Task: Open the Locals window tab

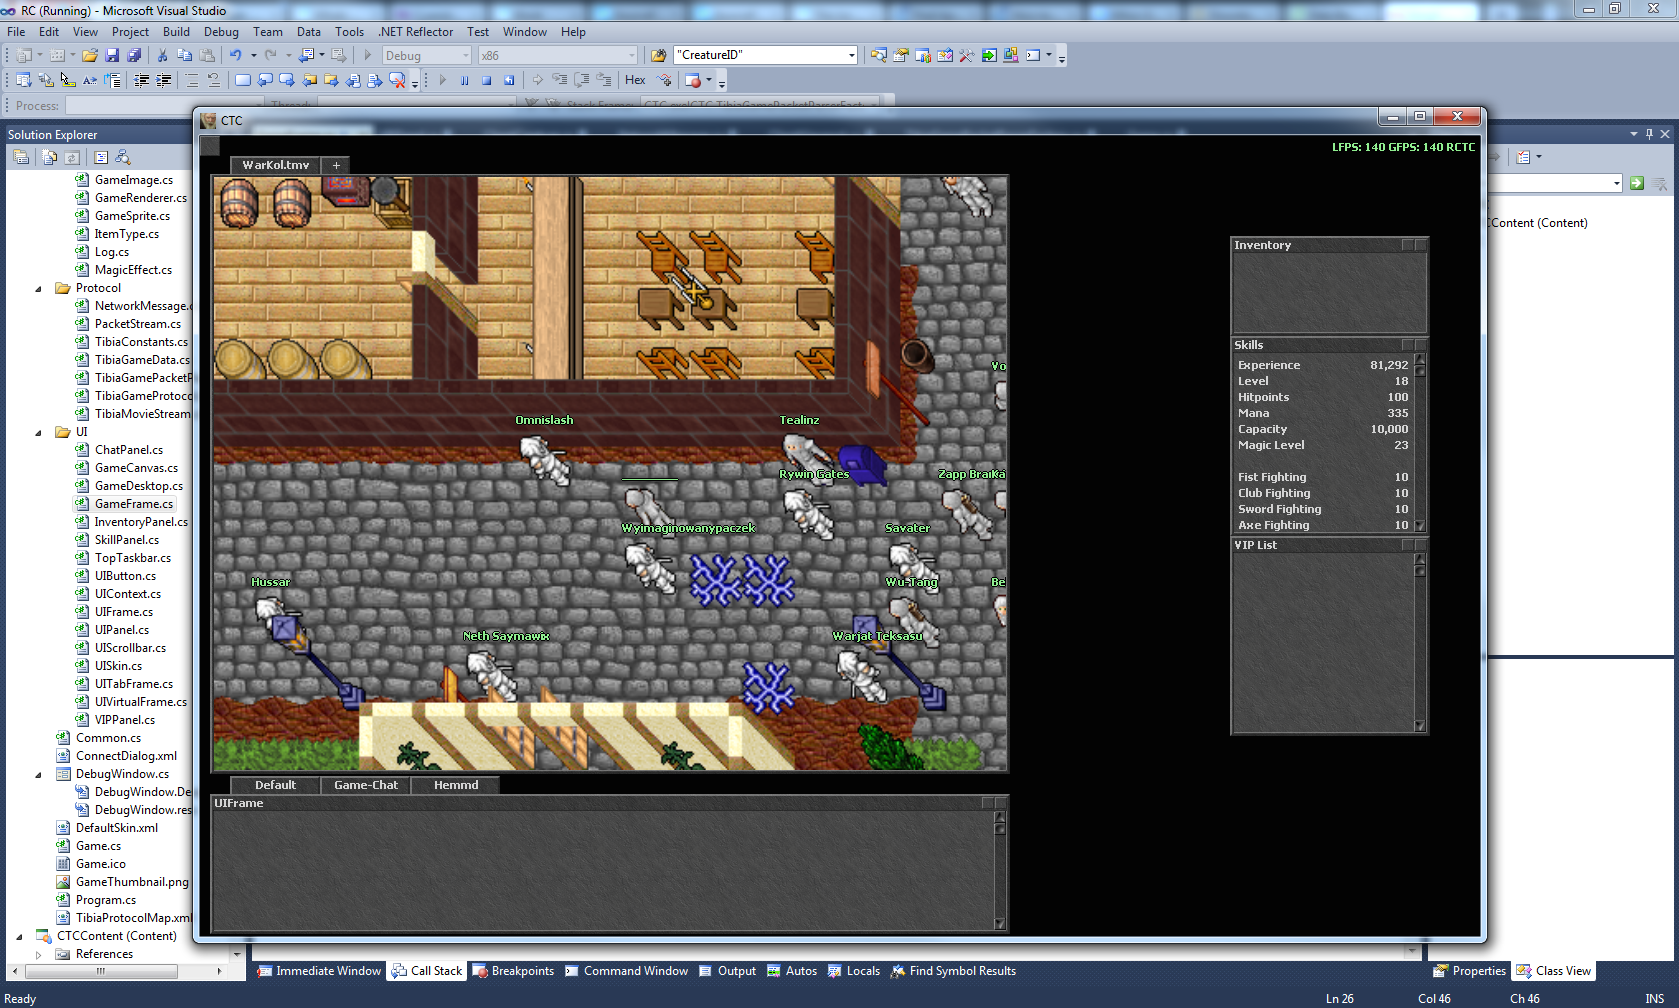Action: pos(854,971)
